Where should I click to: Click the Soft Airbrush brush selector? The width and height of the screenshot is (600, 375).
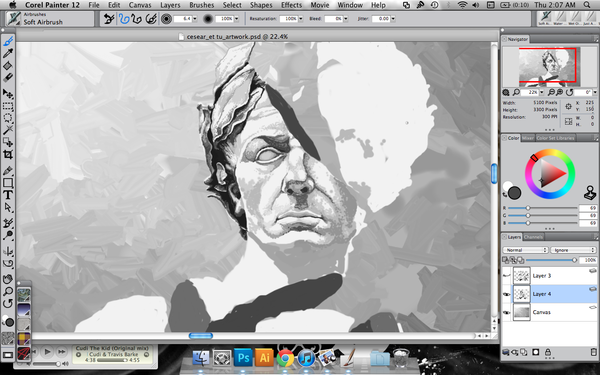tap(50, 19)
